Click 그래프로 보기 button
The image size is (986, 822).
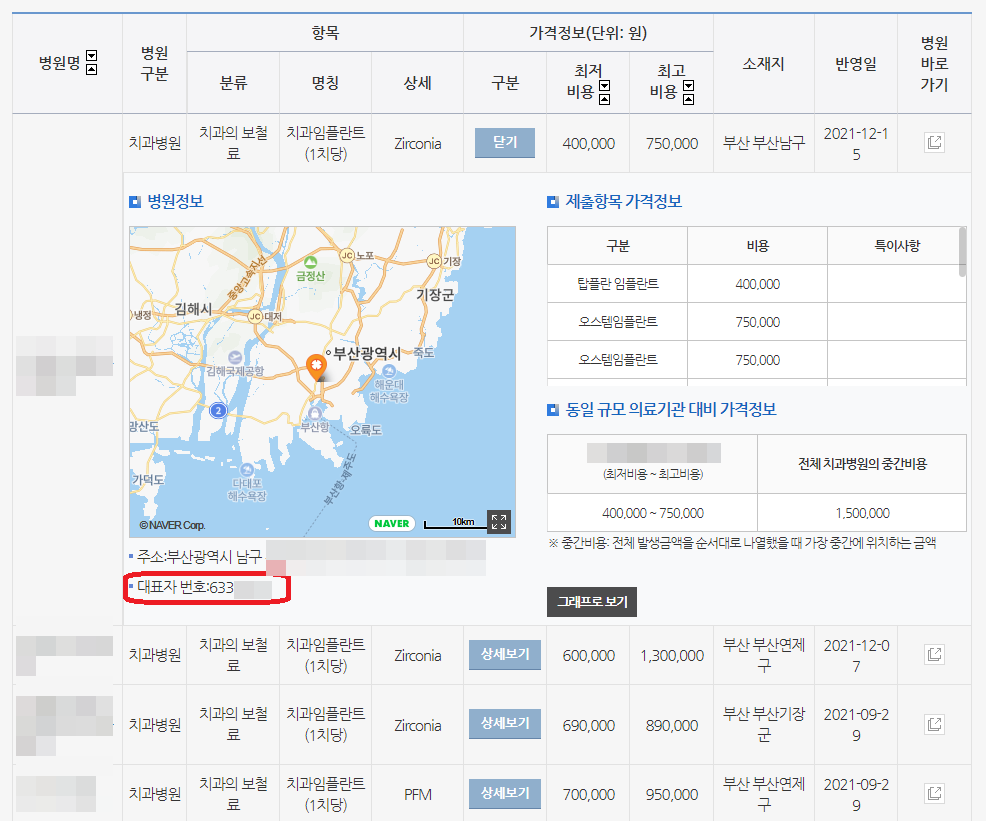592,602
